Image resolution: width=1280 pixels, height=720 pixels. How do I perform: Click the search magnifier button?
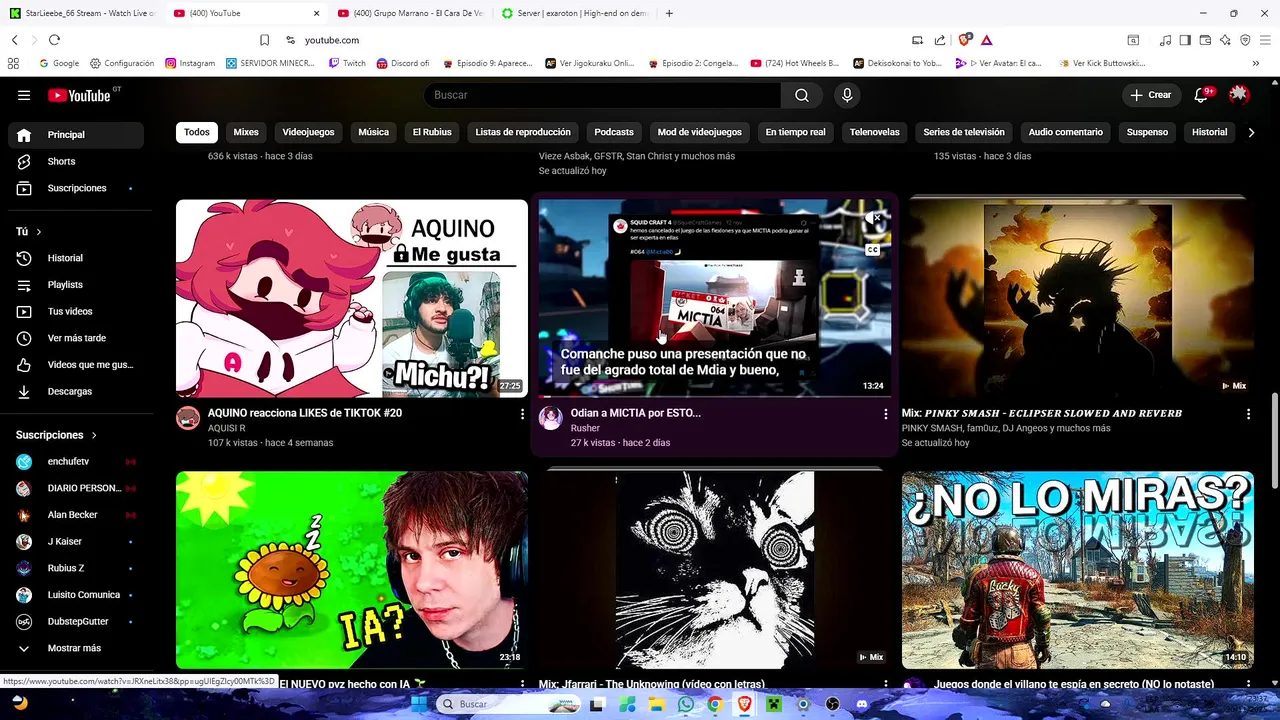[x=802, y=95]
